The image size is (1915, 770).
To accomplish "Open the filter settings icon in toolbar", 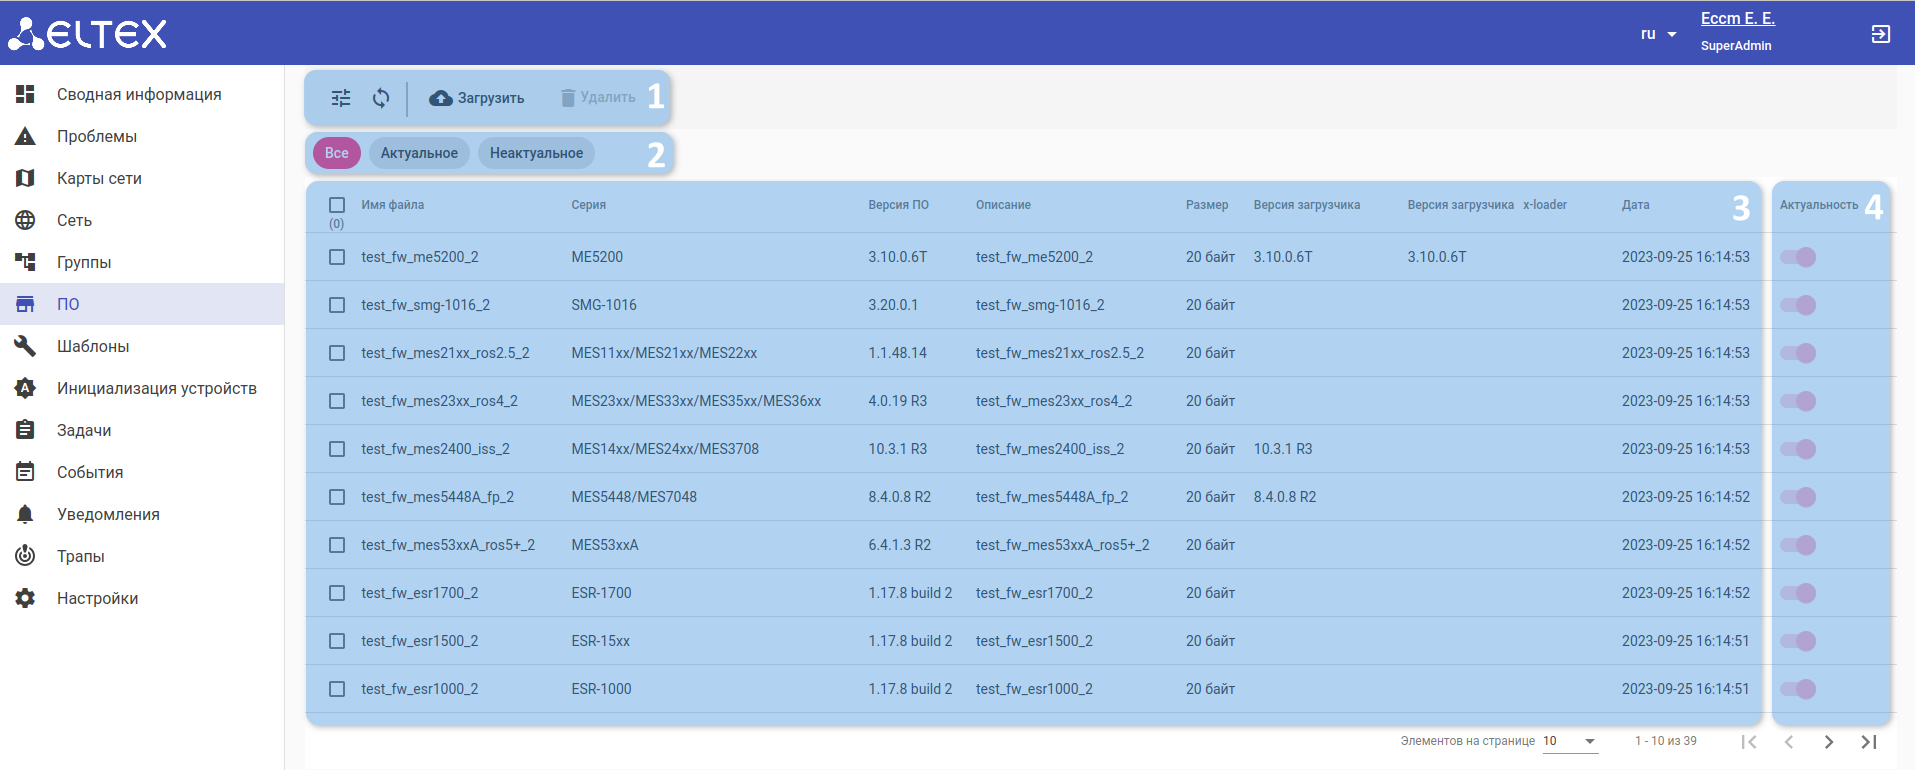I will (x=341, y=98).
